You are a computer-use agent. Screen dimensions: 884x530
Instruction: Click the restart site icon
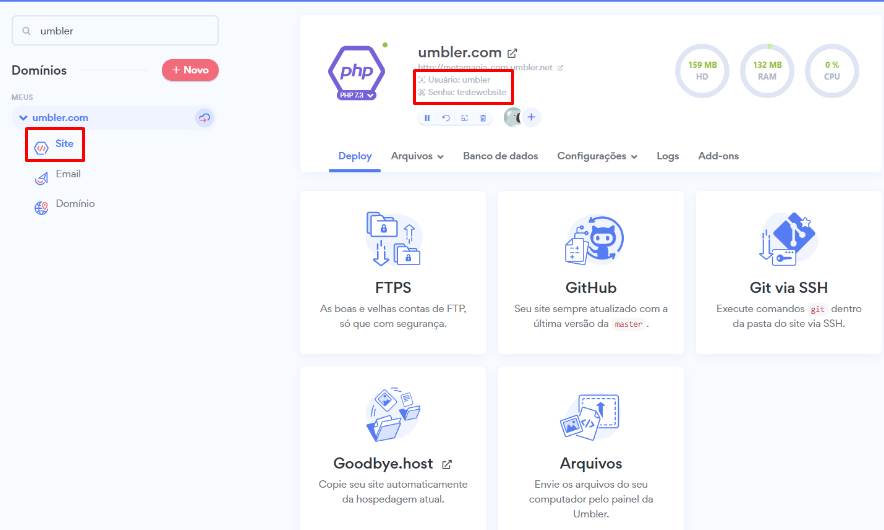[x=446, y=118]
